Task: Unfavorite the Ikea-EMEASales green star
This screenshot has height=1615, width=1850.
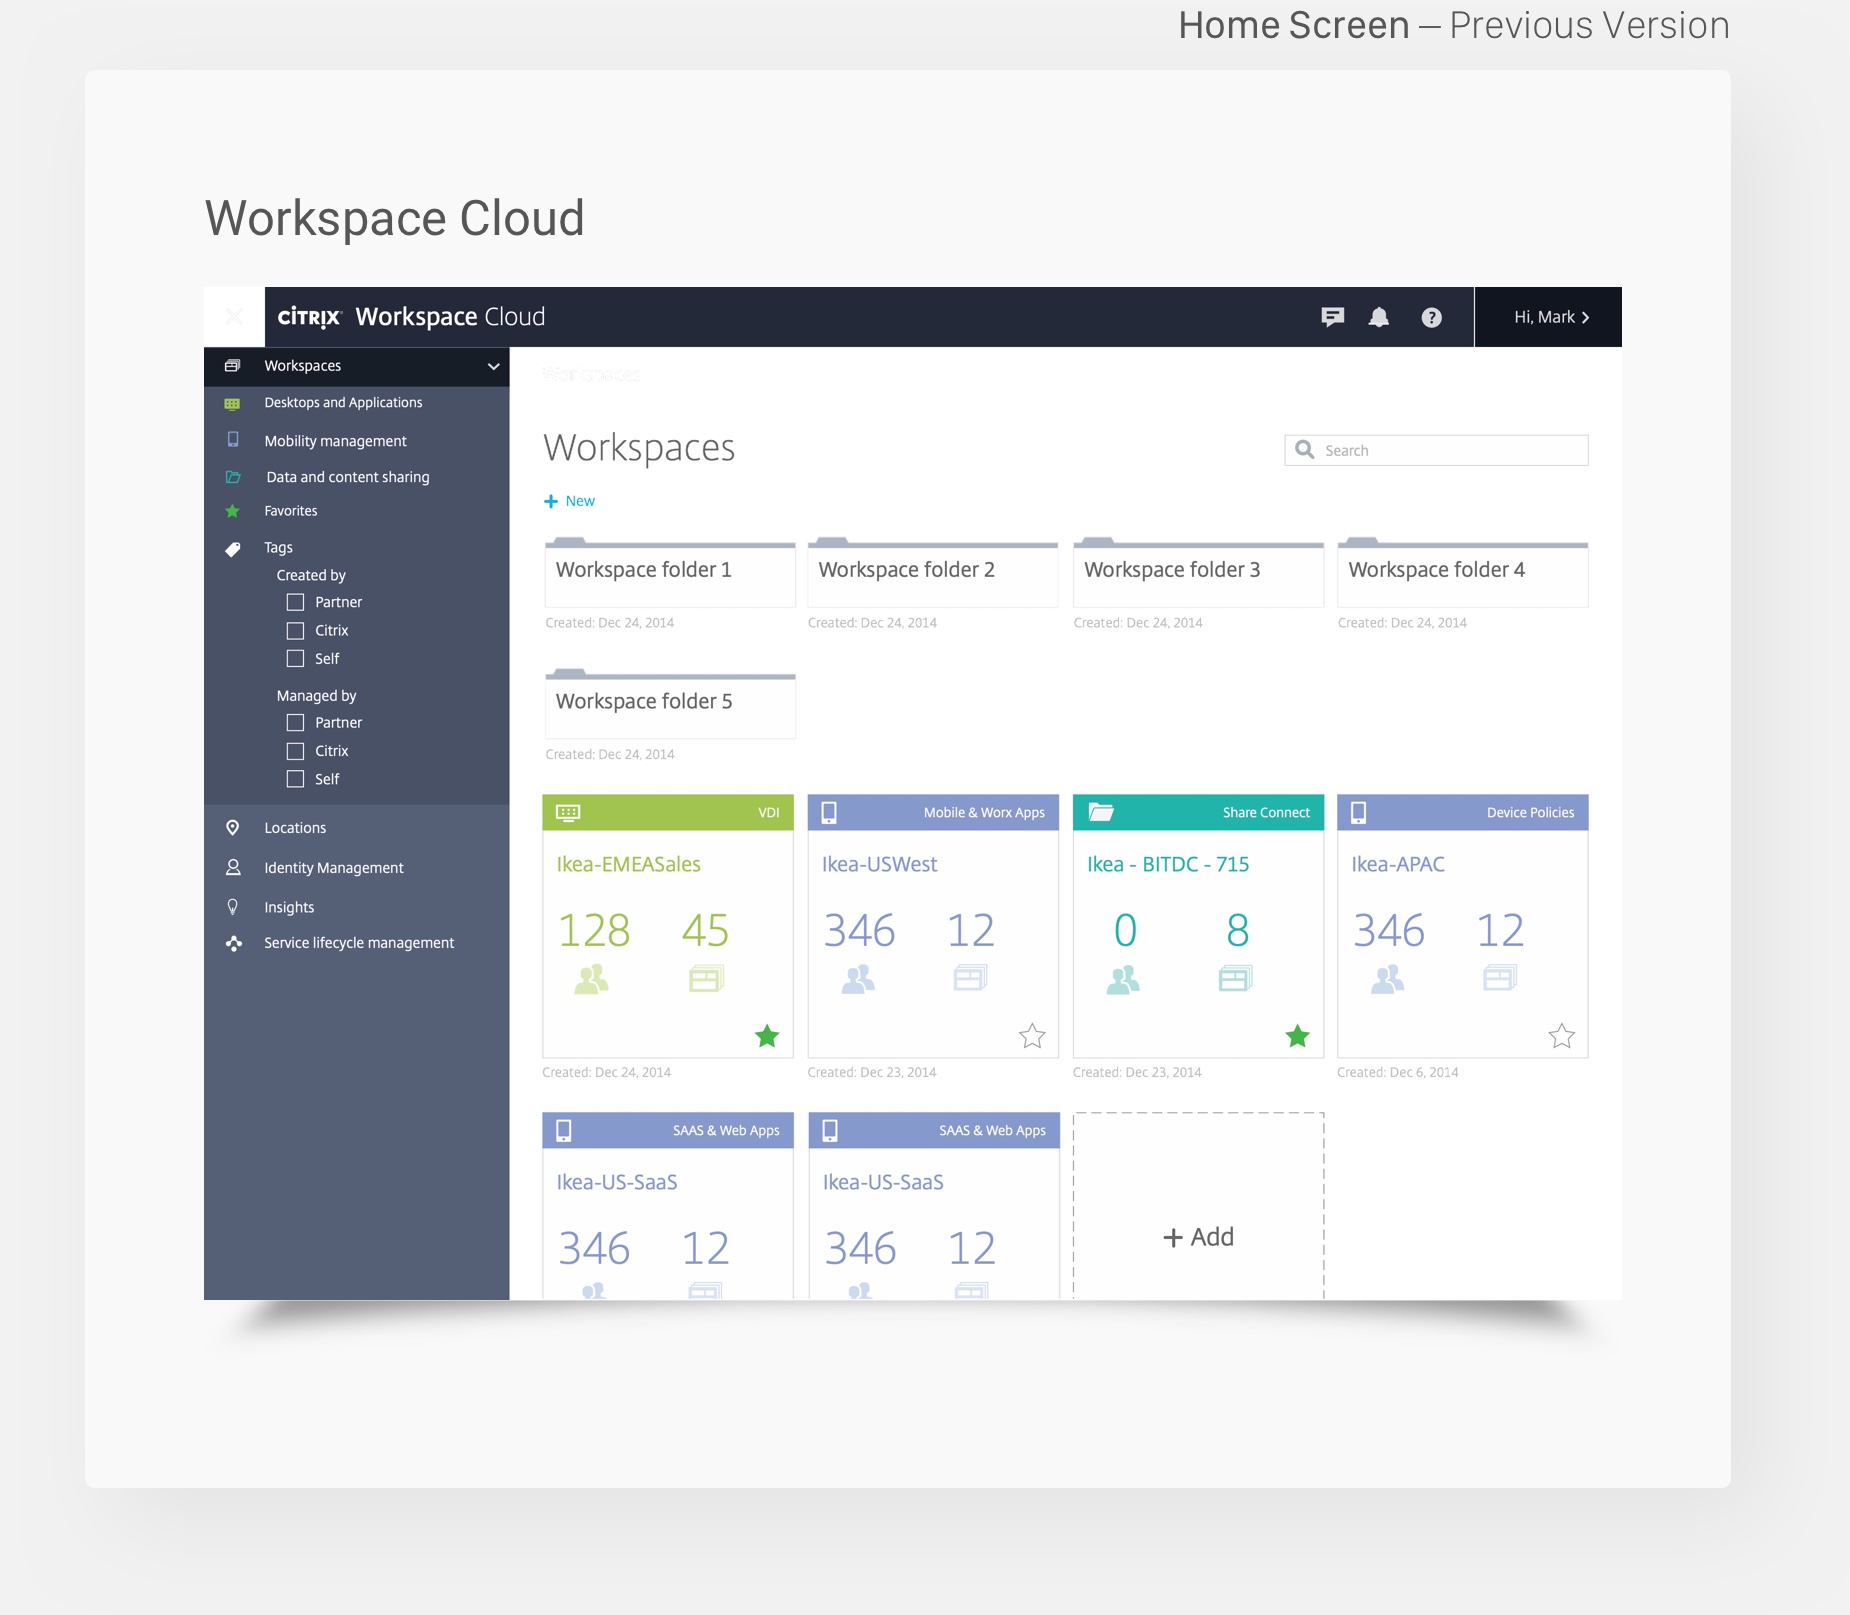Action: (767, 1036)
